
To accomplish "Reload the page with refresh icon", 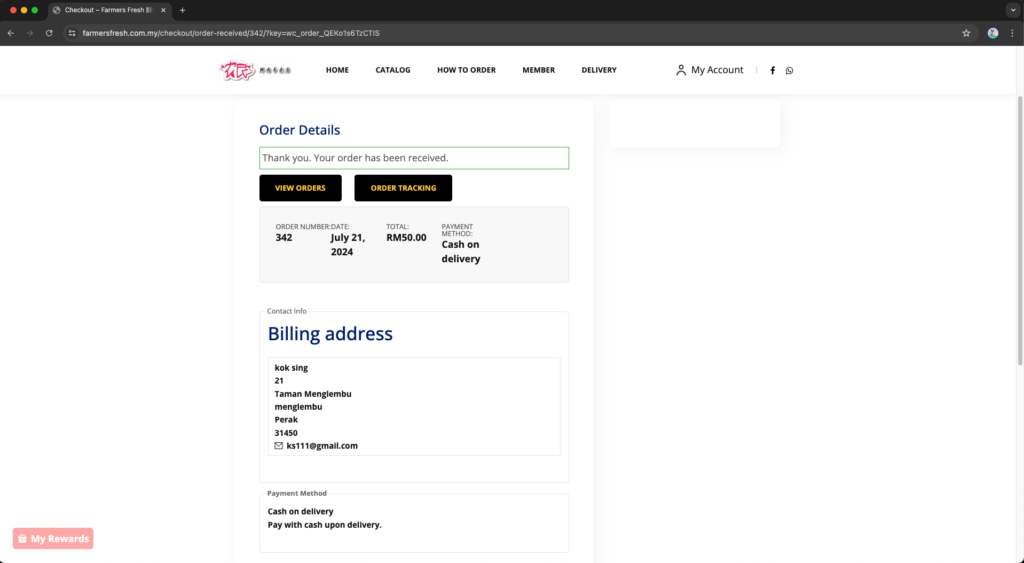I will pos(49,33).
